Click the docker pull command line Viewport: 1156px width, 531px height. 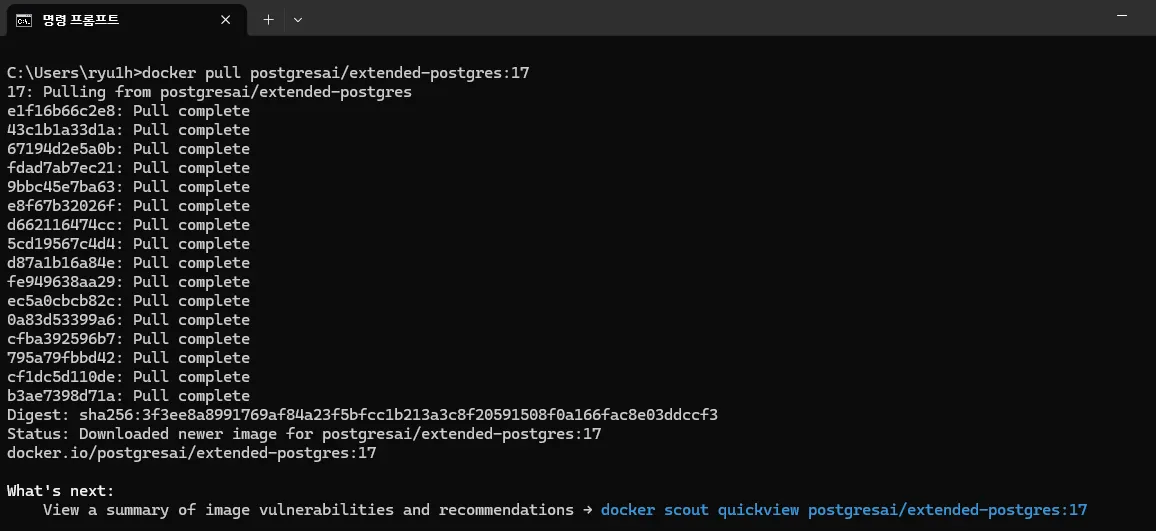(x=267, y=73)
